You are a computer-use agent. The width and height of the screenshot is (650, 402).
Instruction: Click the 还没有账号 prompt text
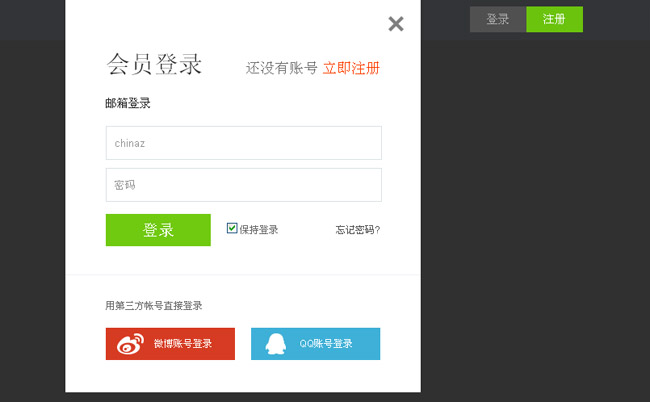click(282, 68)
